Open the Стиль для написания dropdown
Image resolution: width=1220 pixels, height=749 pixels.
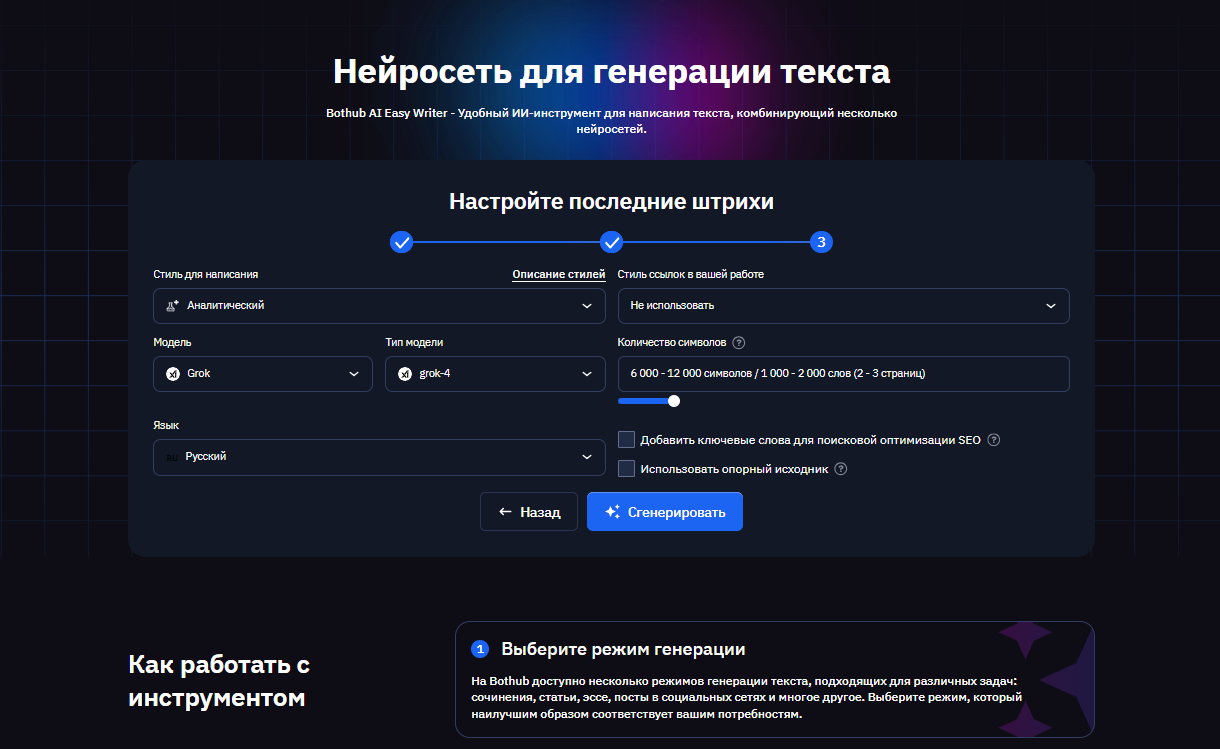[x=380, y=305]
